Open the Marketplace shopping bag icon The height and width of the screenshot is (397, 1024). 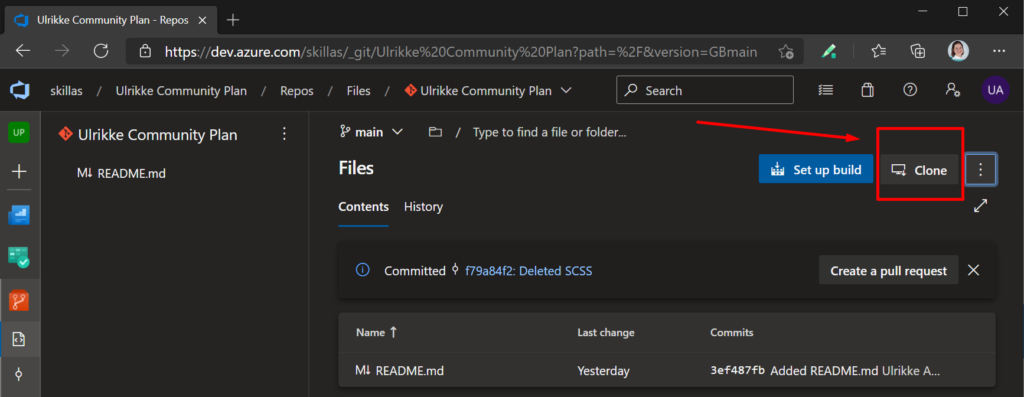pyautogui.click(x=867, y=91)
